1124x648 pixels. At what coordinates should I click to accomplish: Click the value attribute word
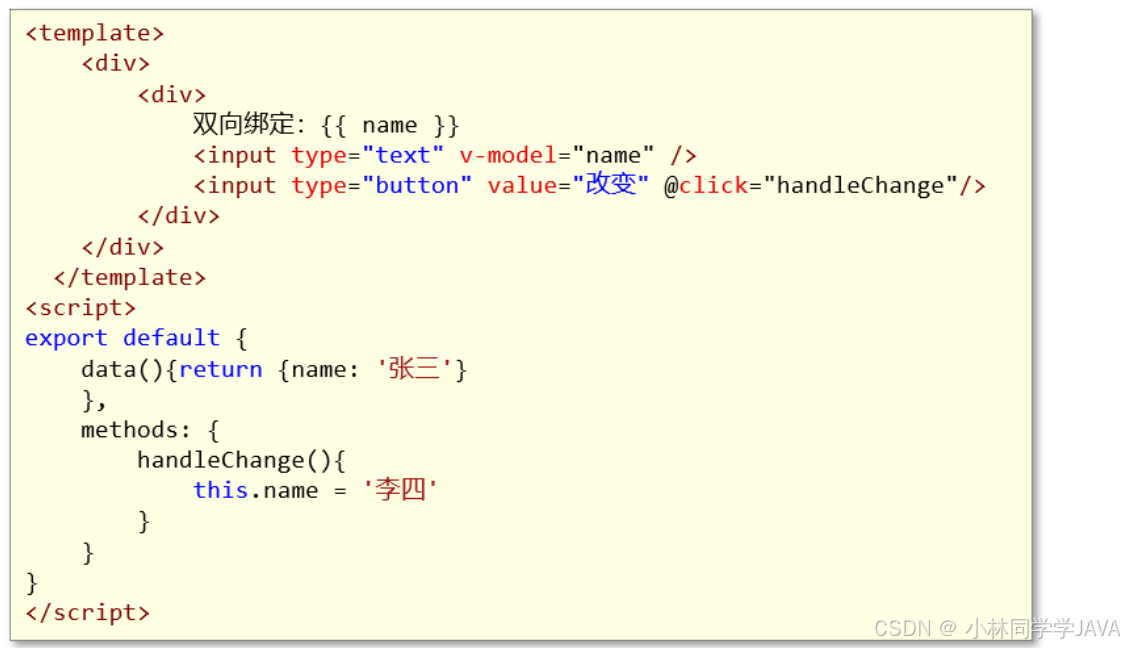[x=522, y=186]
